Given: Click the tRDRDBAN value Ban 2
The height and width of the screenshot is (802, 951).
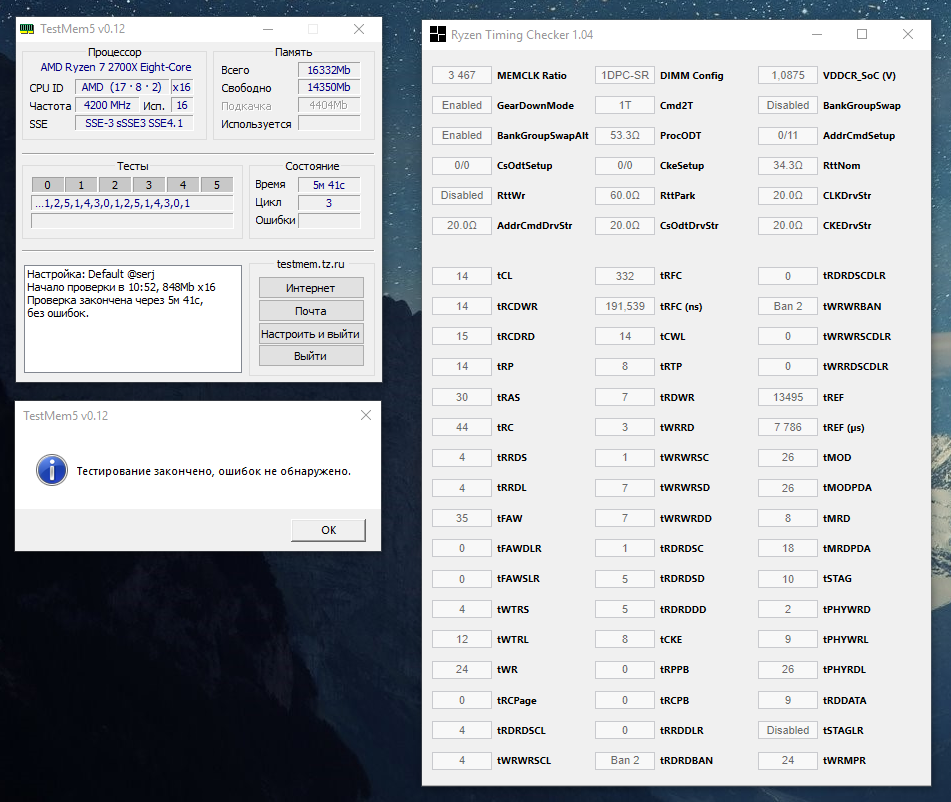Looking at the screenshot, I should pos(625,760).
